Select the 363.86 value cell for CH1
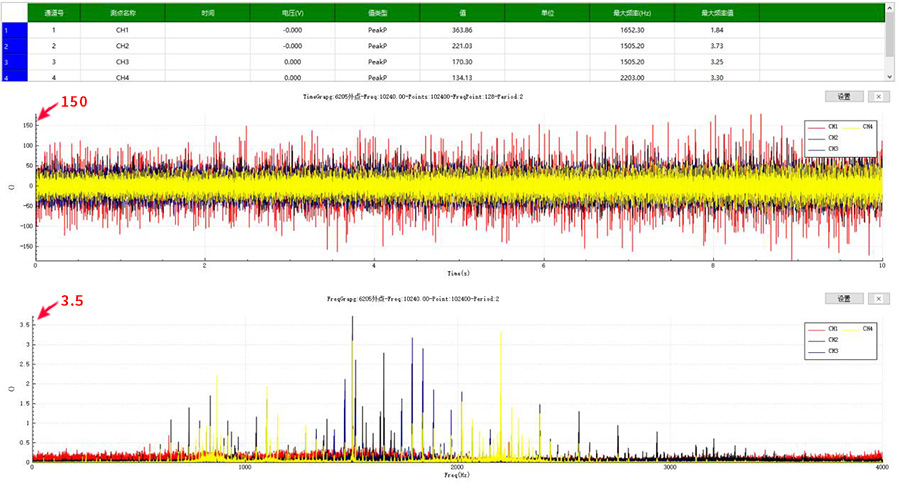Viewport: 900px width, 485px height. [x=462, y=31]
